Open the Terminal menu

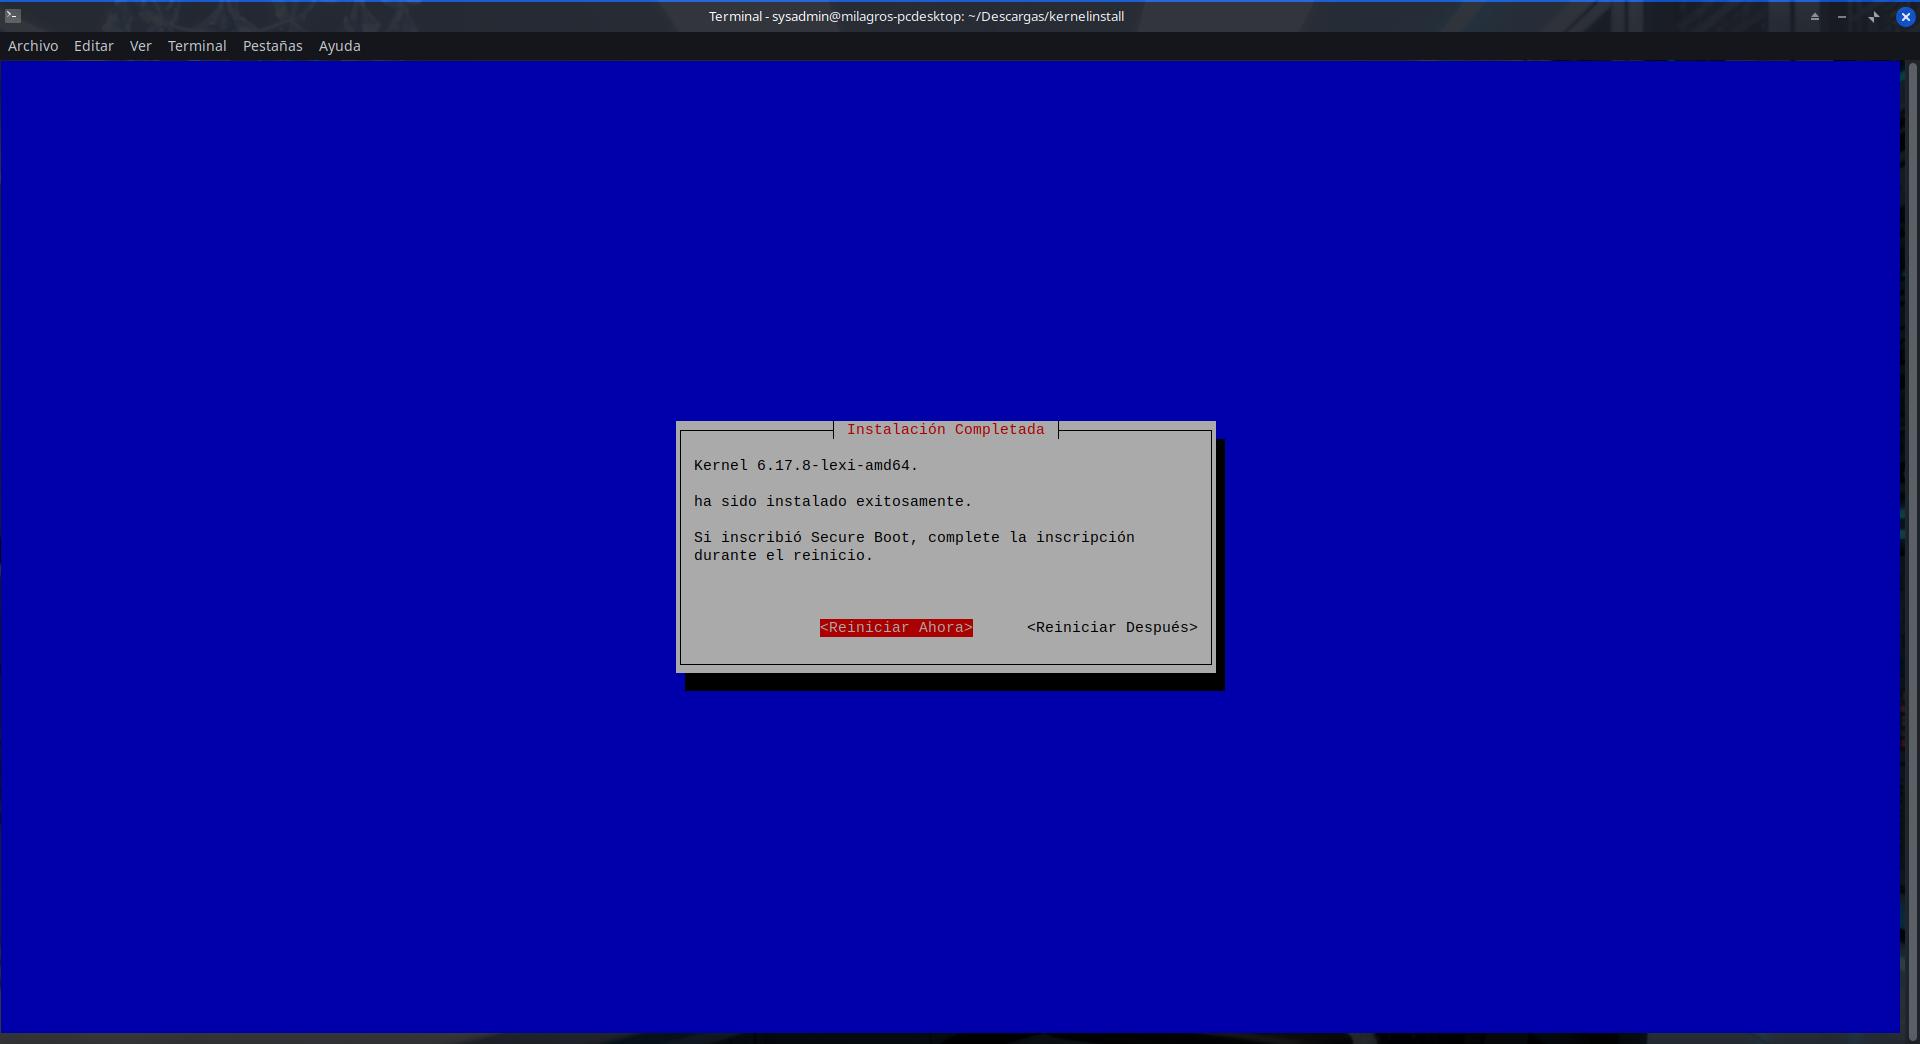click(197, 46)
